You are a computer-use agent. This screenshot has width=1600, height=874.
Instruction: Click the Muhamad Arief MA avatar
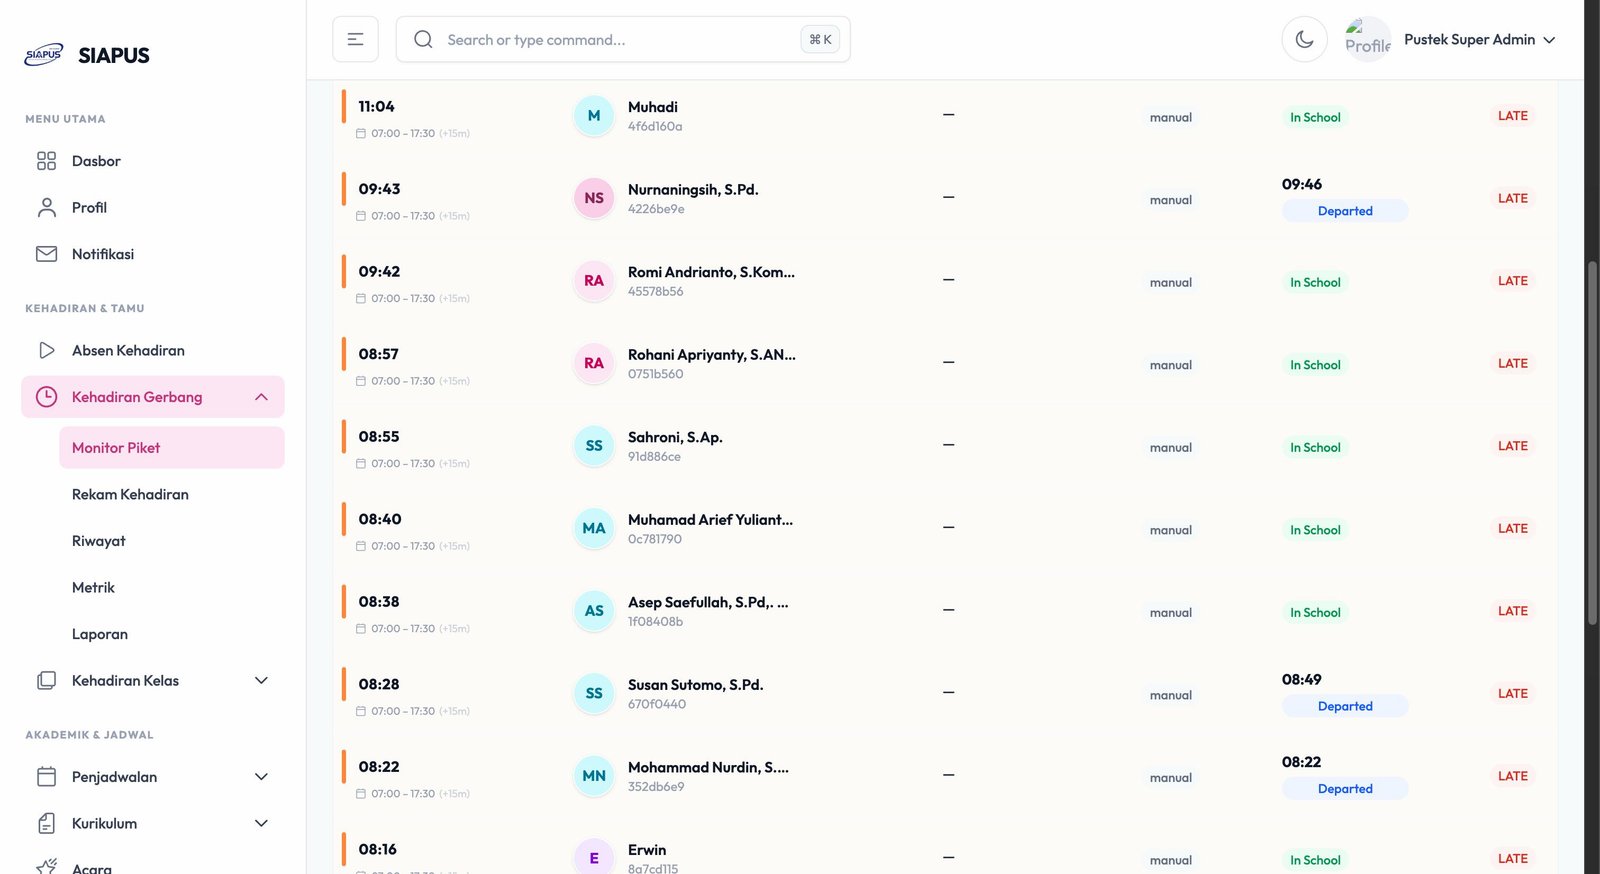point(594,528)
